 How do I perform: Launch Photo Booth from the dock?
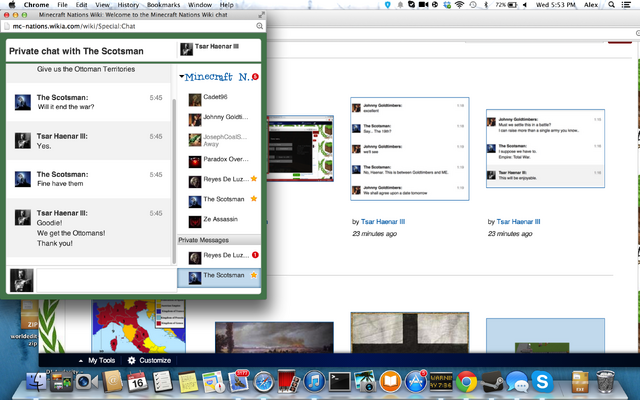pyautogui.click(x=289, y=382)
